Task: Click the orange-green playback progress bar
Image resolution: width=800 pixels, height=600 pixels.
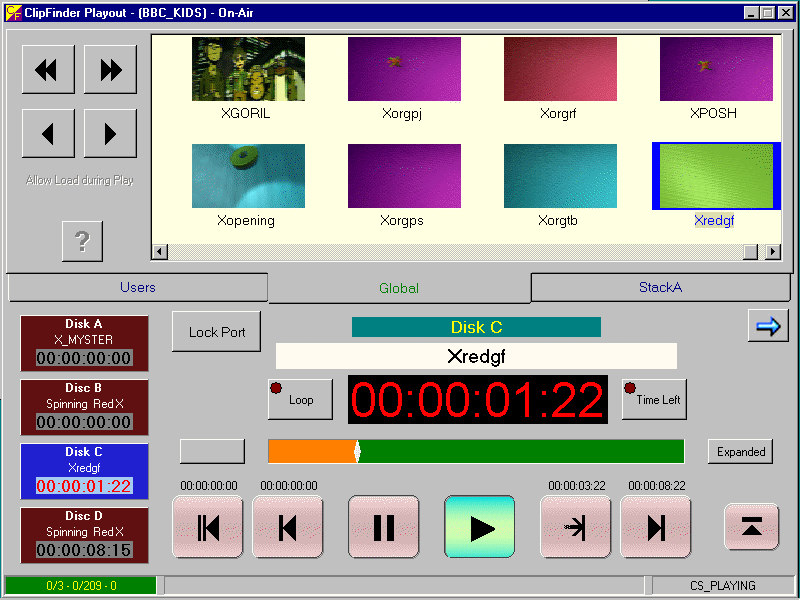Action: pos(476,452)
